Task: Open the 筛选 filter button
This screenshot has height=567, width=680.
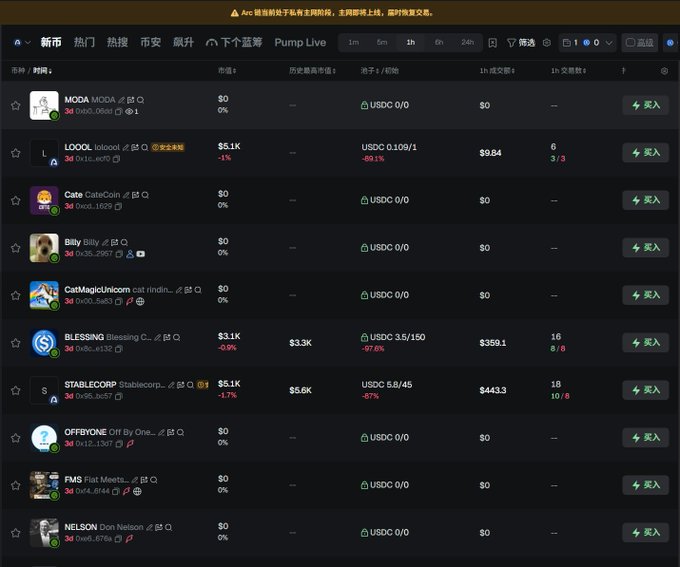Action: 521,43
